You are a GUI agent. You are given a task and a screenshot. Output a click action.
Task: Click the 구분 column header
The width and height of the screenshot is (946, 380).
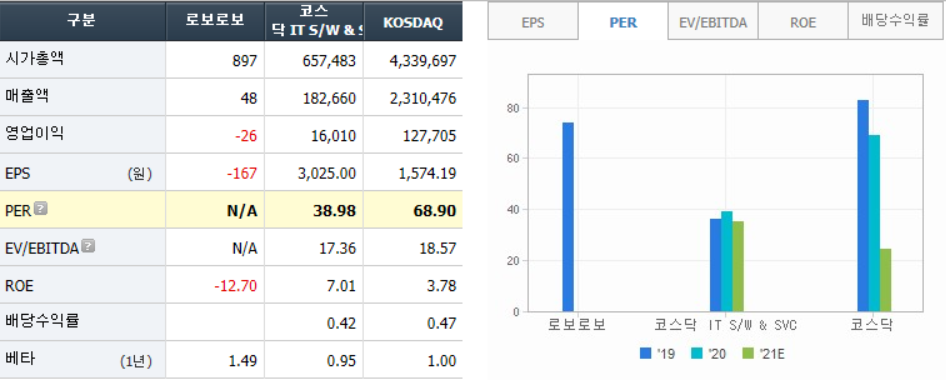tap(82, 21)
